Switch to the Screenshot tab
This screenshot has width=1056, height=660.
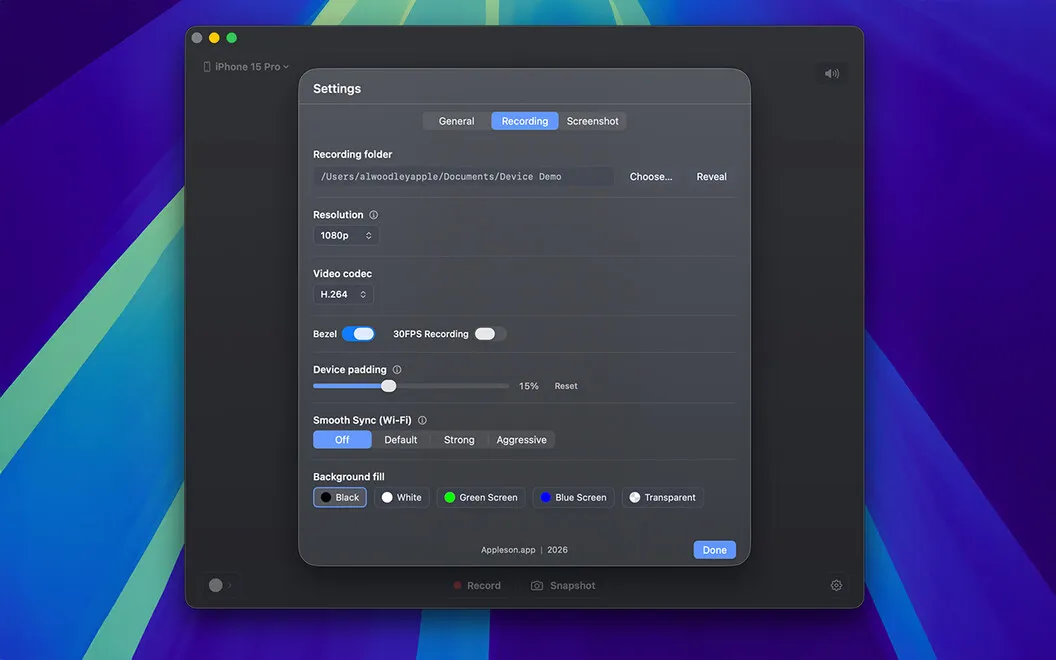[x=593, y=121]
